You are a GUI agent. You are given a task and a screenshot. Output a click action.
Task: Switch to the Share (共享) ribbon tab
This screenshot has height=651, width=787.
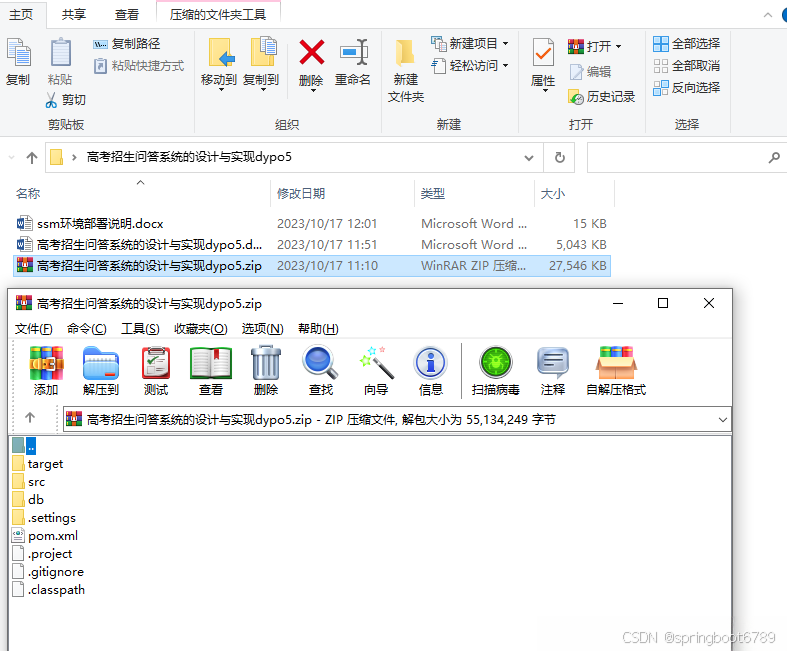pyautogui.click(x=74, y=15)
